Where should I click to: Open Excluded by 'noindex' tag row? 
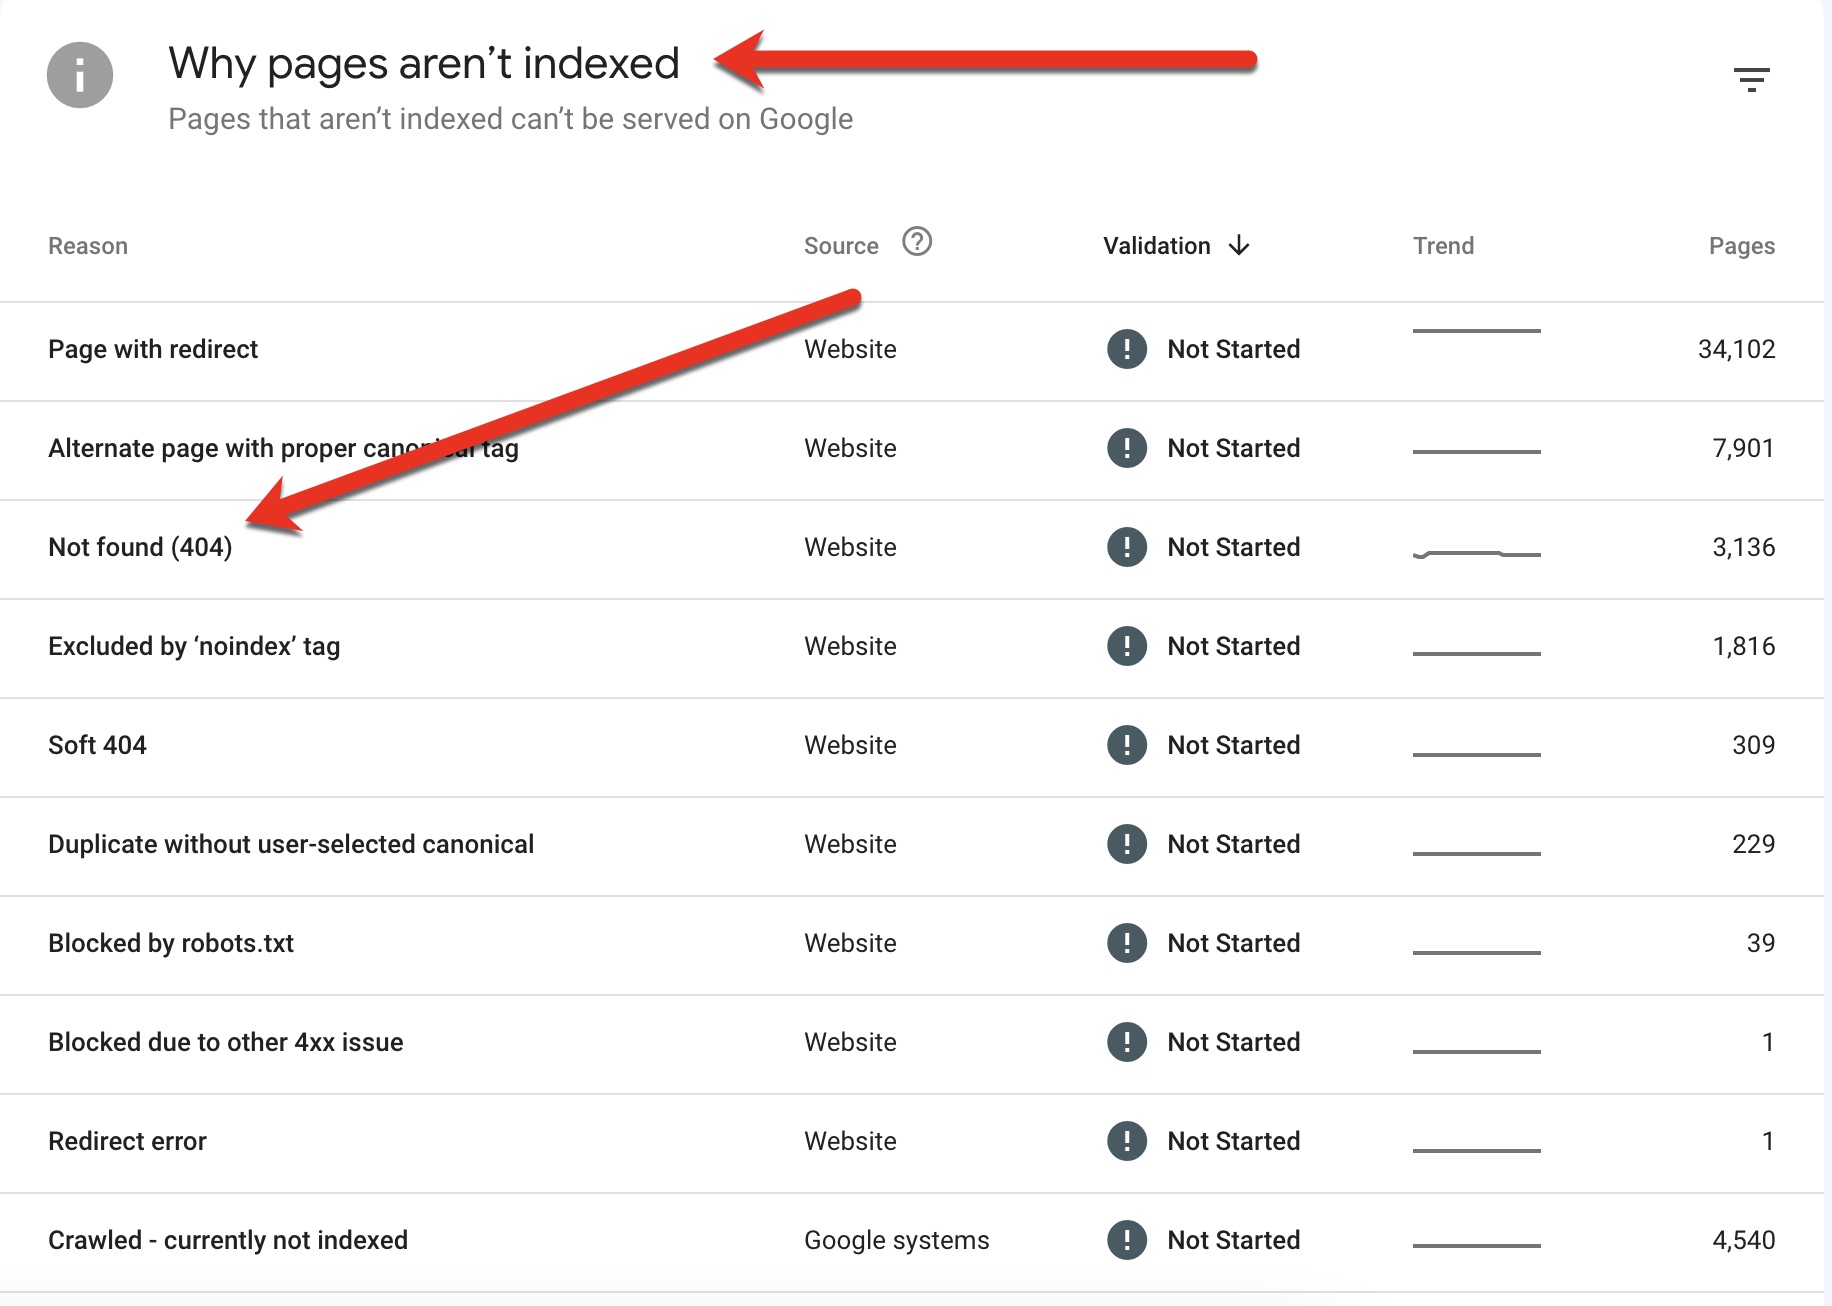(x=194, y=646)
